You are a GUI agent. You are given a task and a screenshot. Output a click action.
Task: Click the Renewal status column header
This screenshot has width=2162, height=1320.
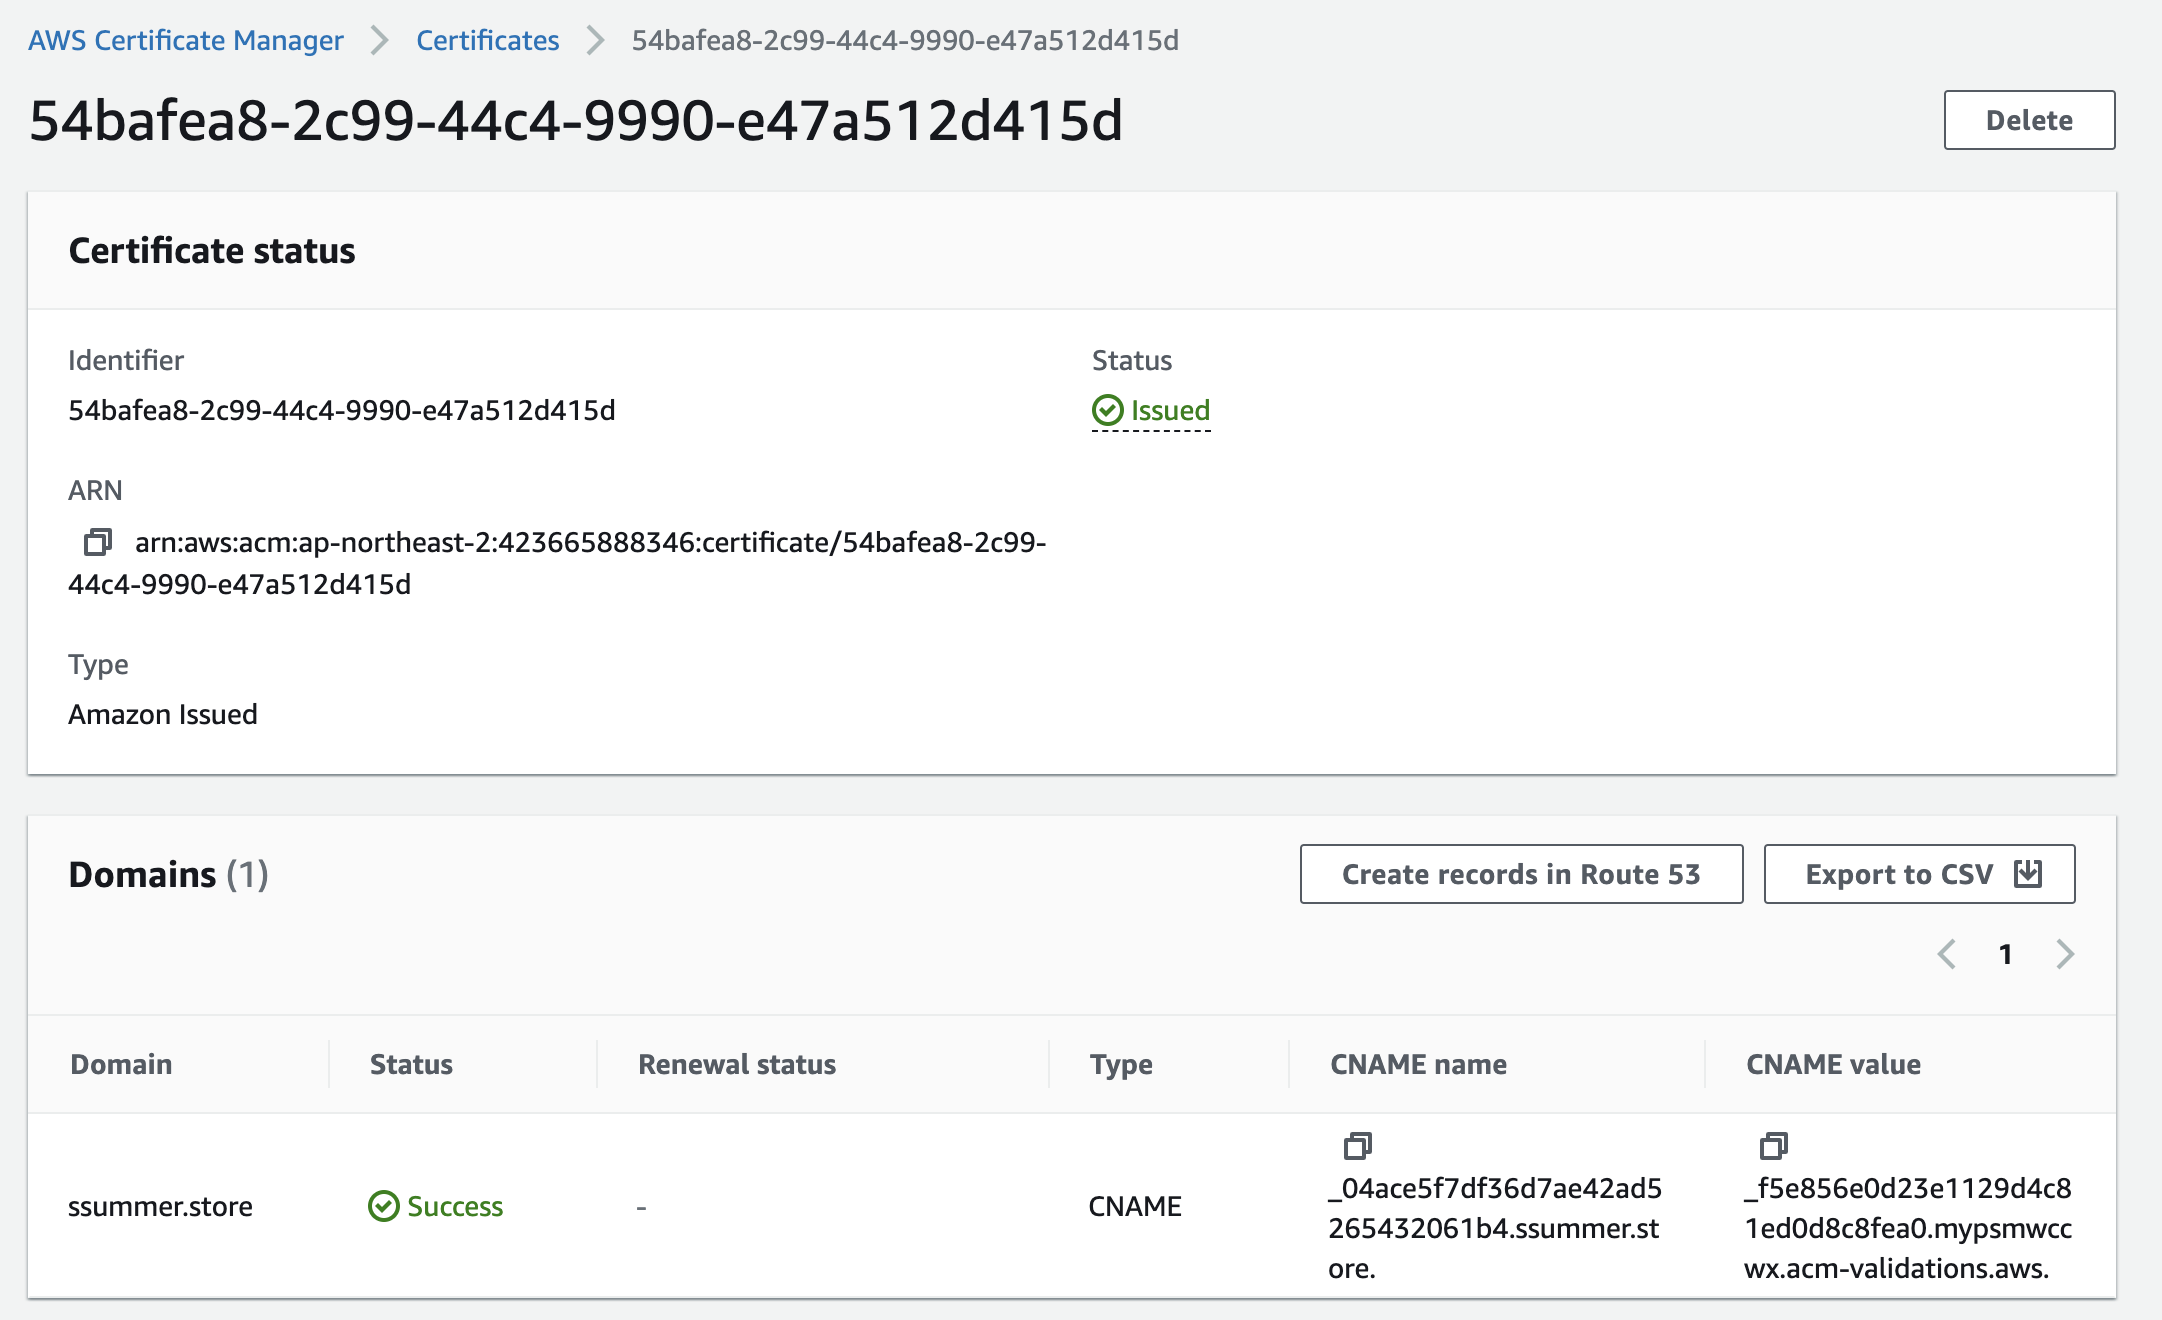coord(737,1064)
